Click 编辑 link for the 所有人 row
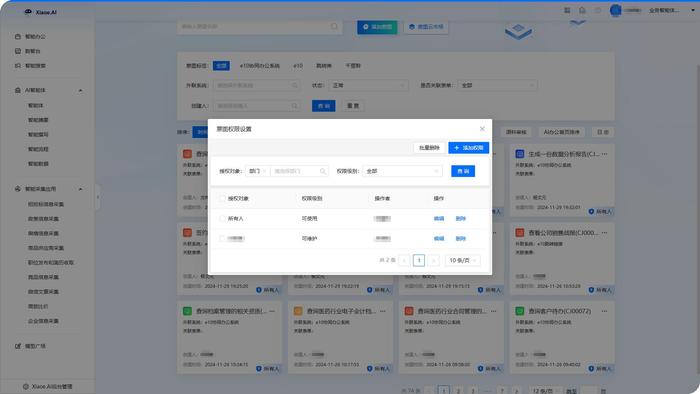The image size is (700, 394). [x=439, y=219]
